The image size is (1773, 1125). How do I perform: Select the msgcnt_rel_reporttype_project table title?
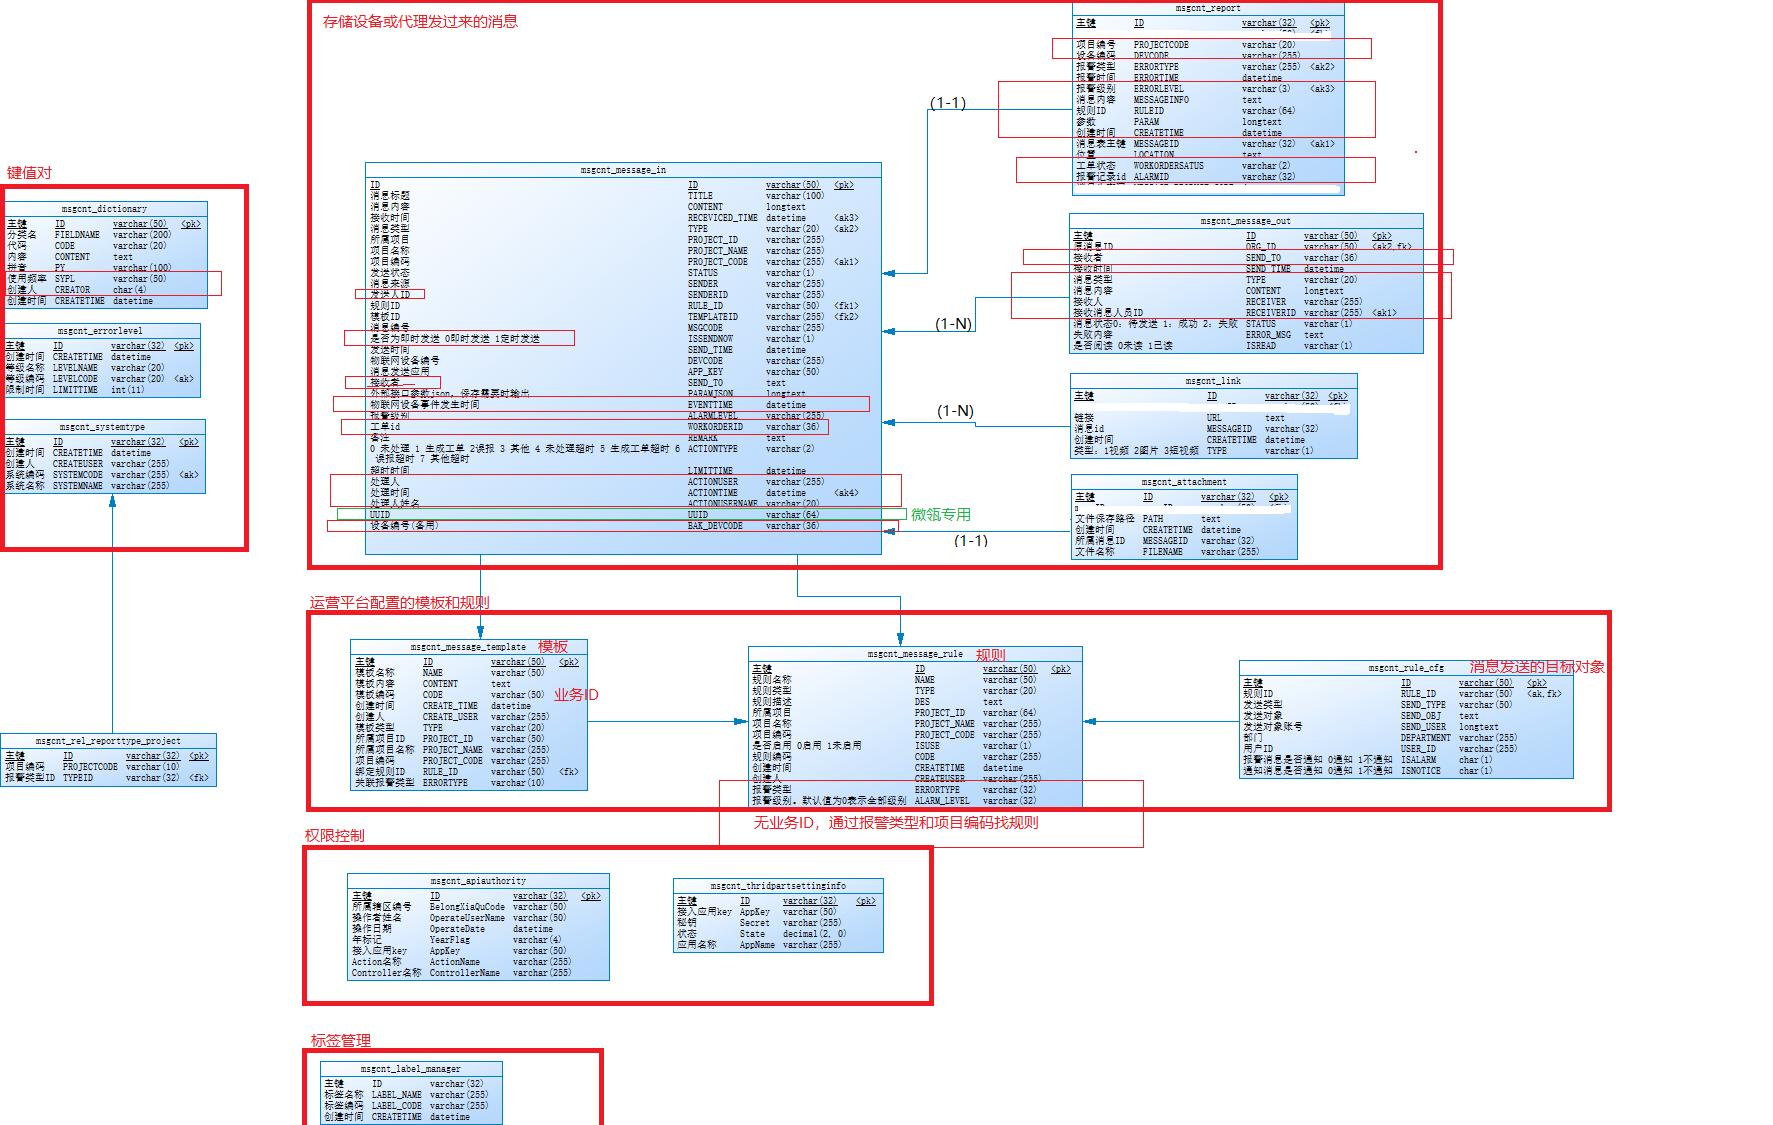pyautogui.click(x=108, y=741)
